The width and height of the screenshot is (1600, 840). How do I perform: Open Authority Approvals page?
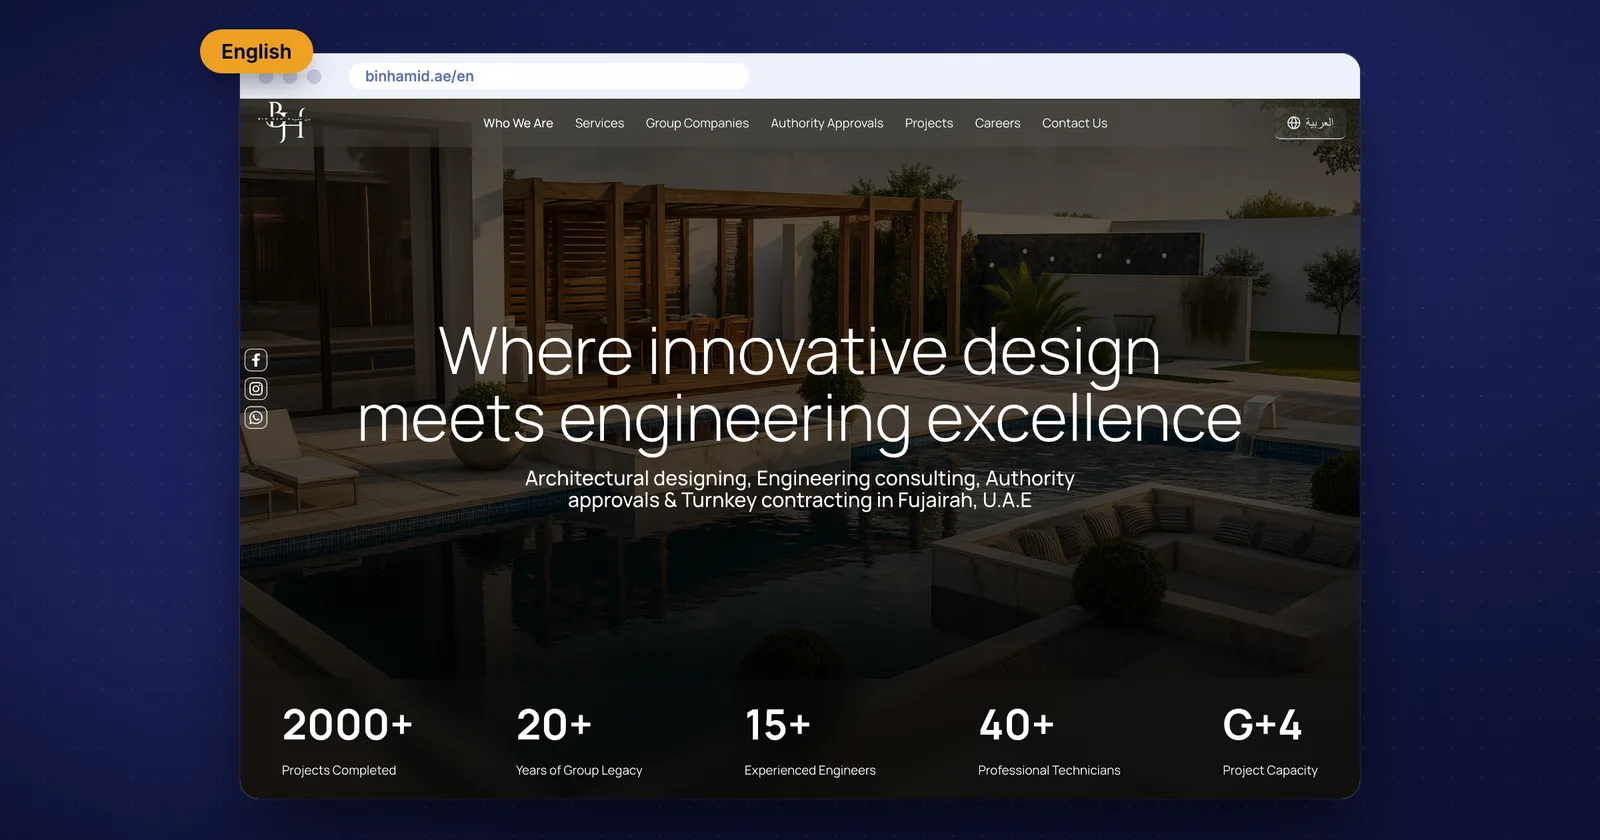click(x=827, y=123)
